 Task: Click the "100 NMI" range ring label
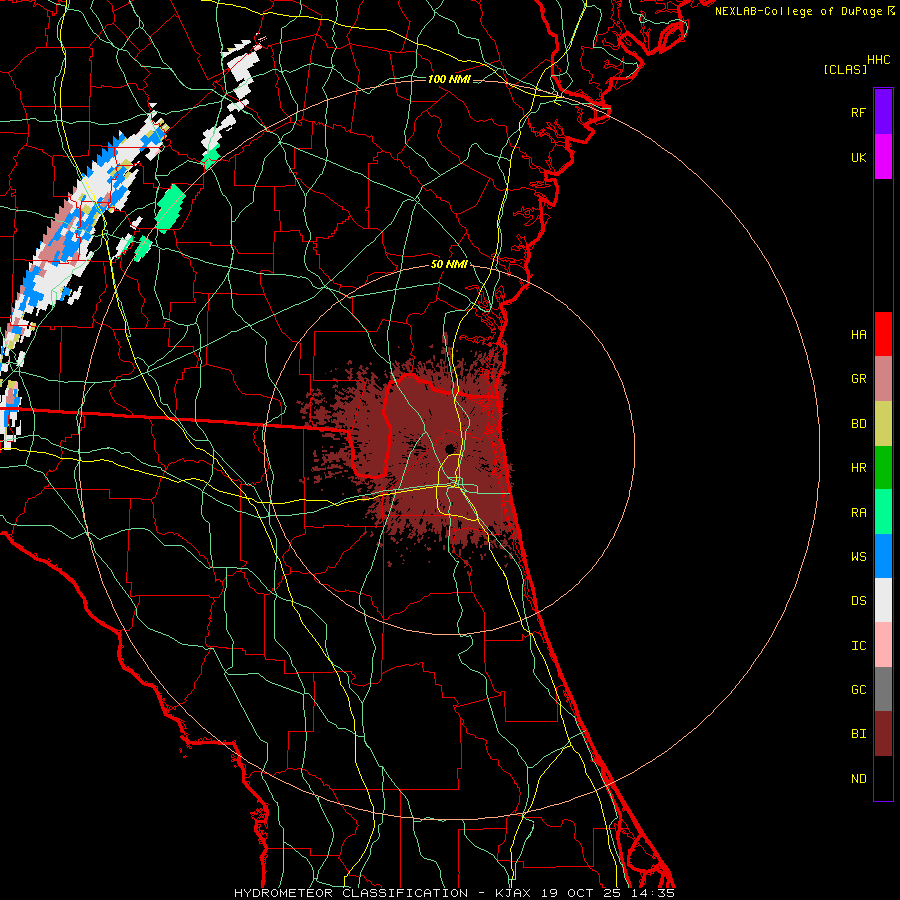[449, 79]
